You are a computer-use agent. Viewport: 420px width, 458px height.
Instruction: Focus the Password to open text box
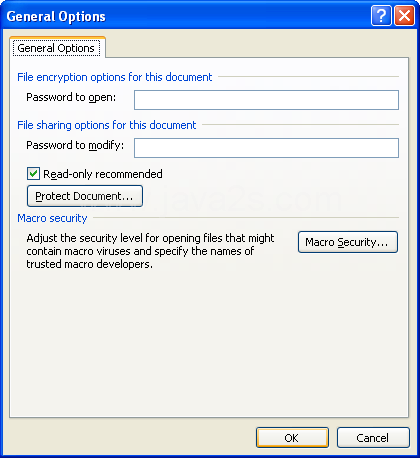266,100
